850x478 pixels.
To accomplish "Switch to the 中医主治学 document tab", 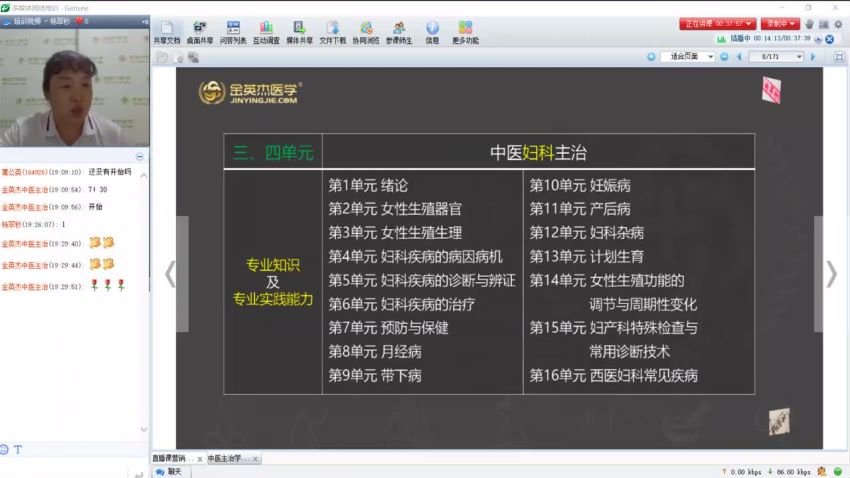I will coord(229,458).
